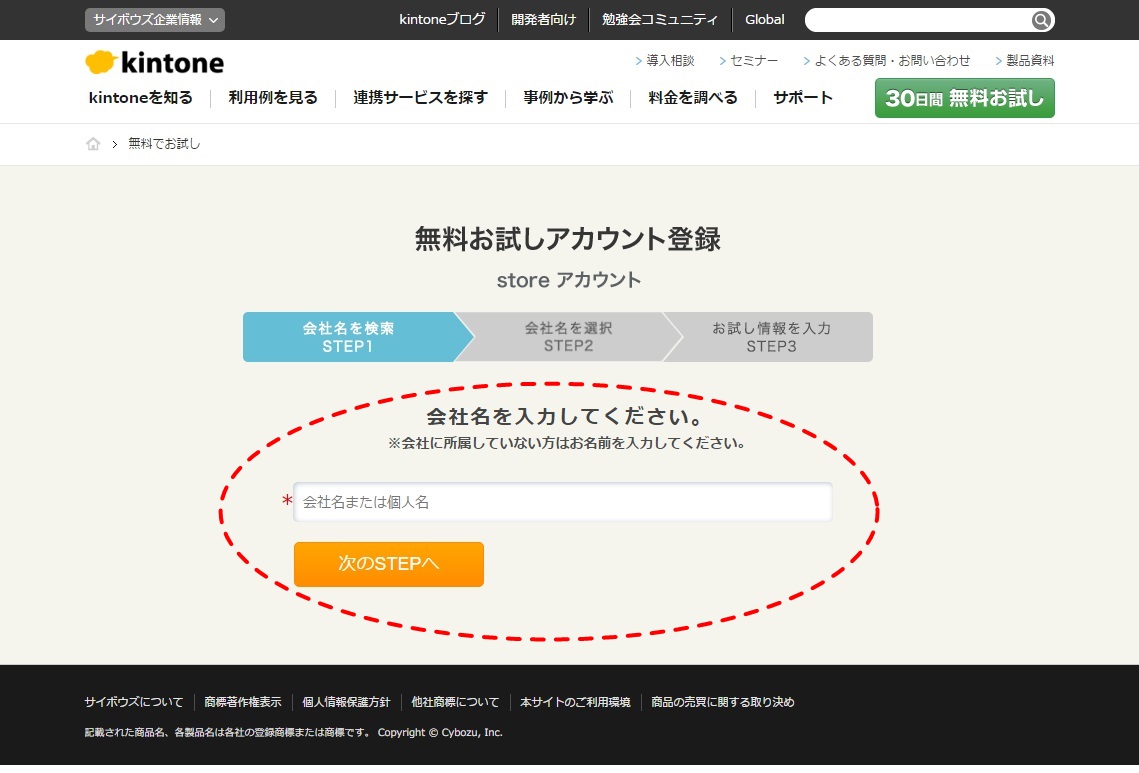This screenshot has height=773, width=1139.
Task: Open the kintoneを知る menu
Action: point(141,97)
